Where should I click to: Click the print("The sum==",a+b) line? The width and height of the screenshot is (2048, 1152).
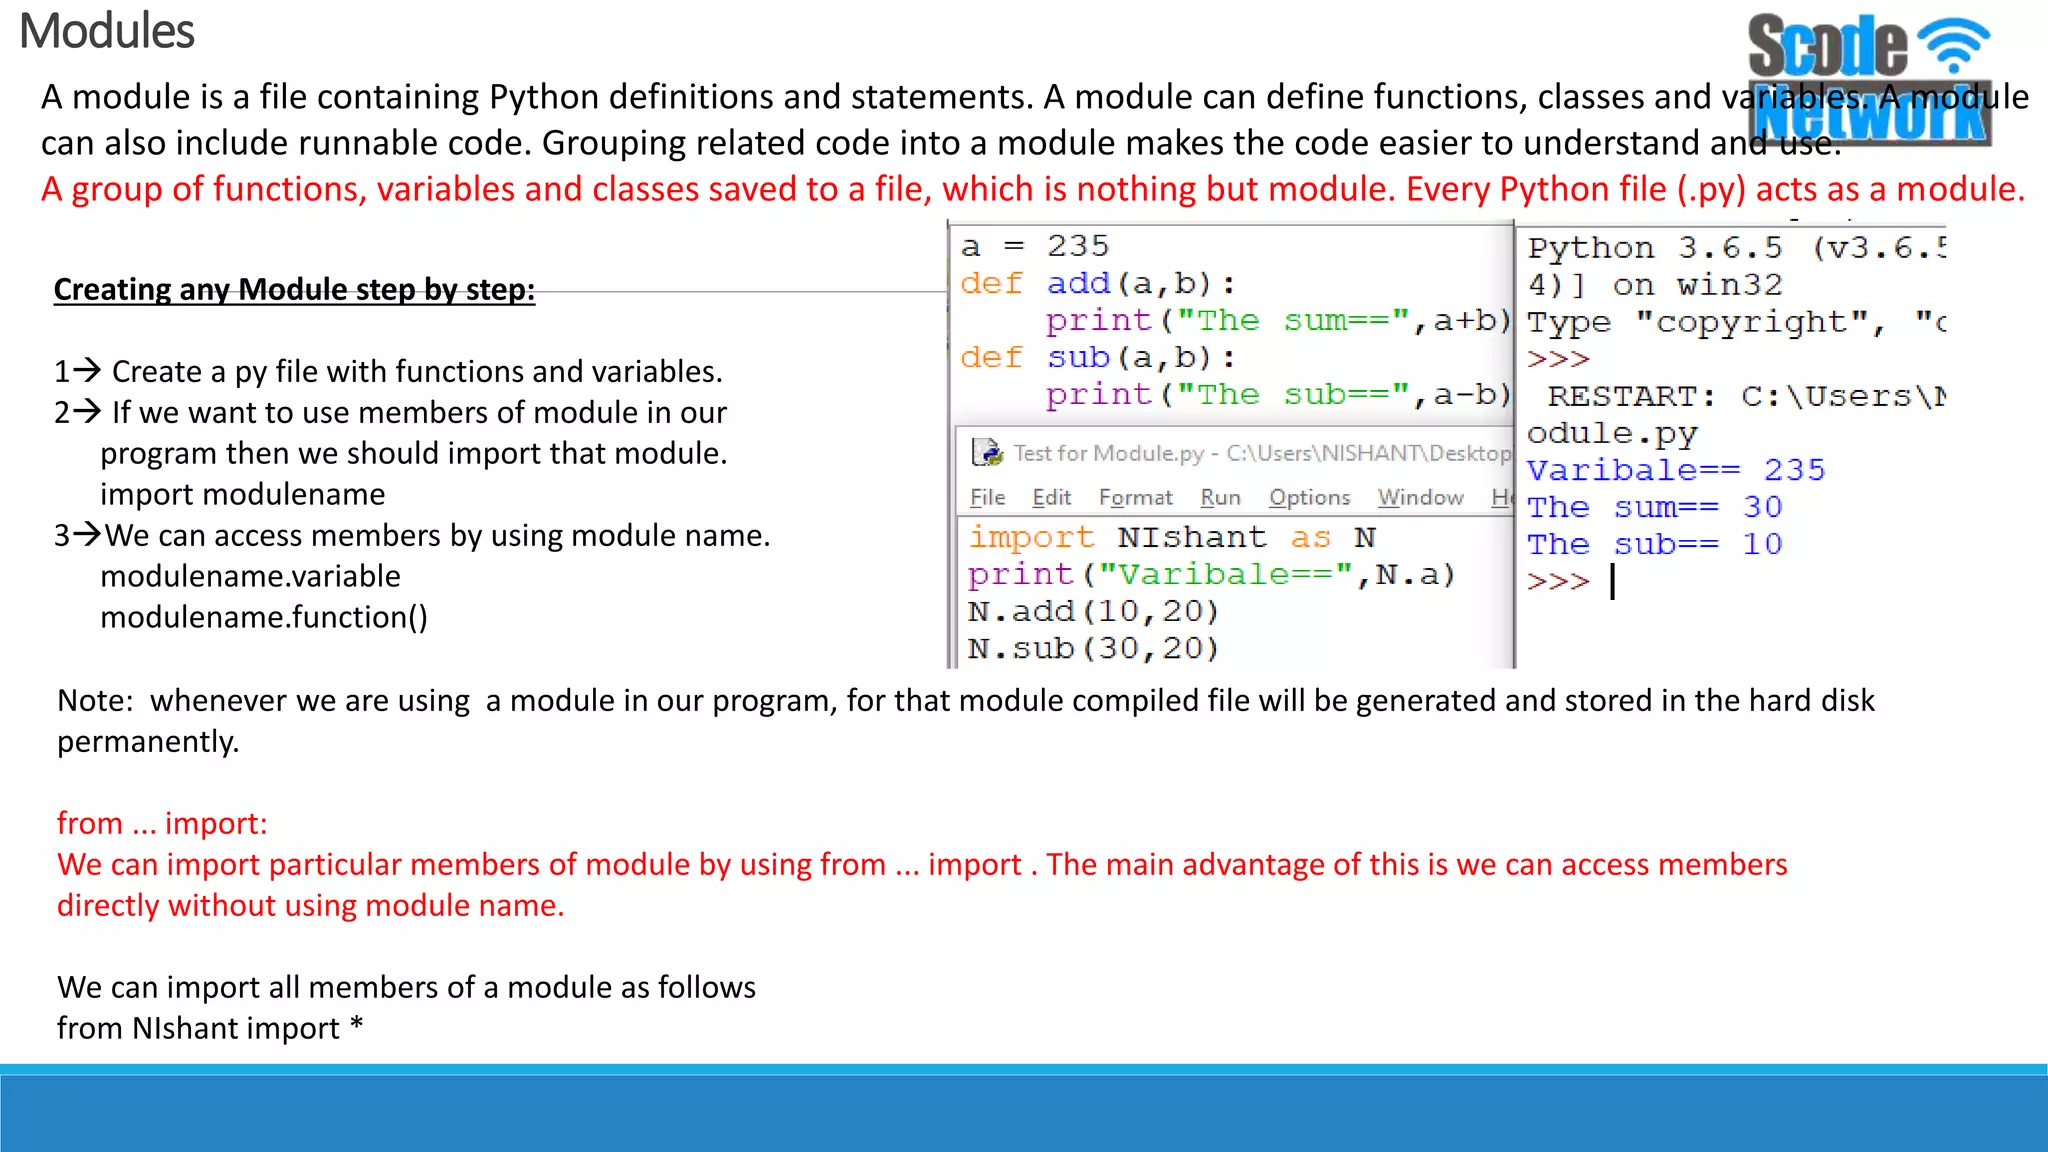(1278, 321)
